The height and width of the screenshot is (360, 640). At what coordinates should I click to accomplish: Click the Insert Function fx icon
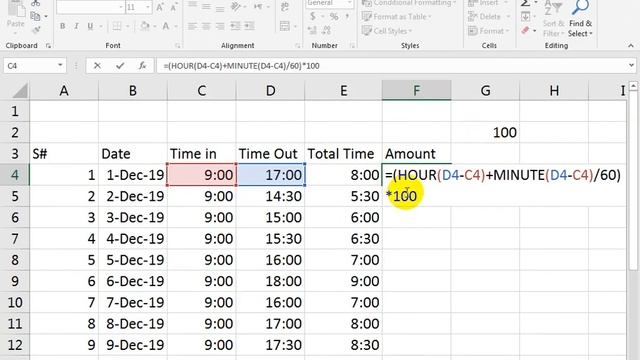(142, 65)
